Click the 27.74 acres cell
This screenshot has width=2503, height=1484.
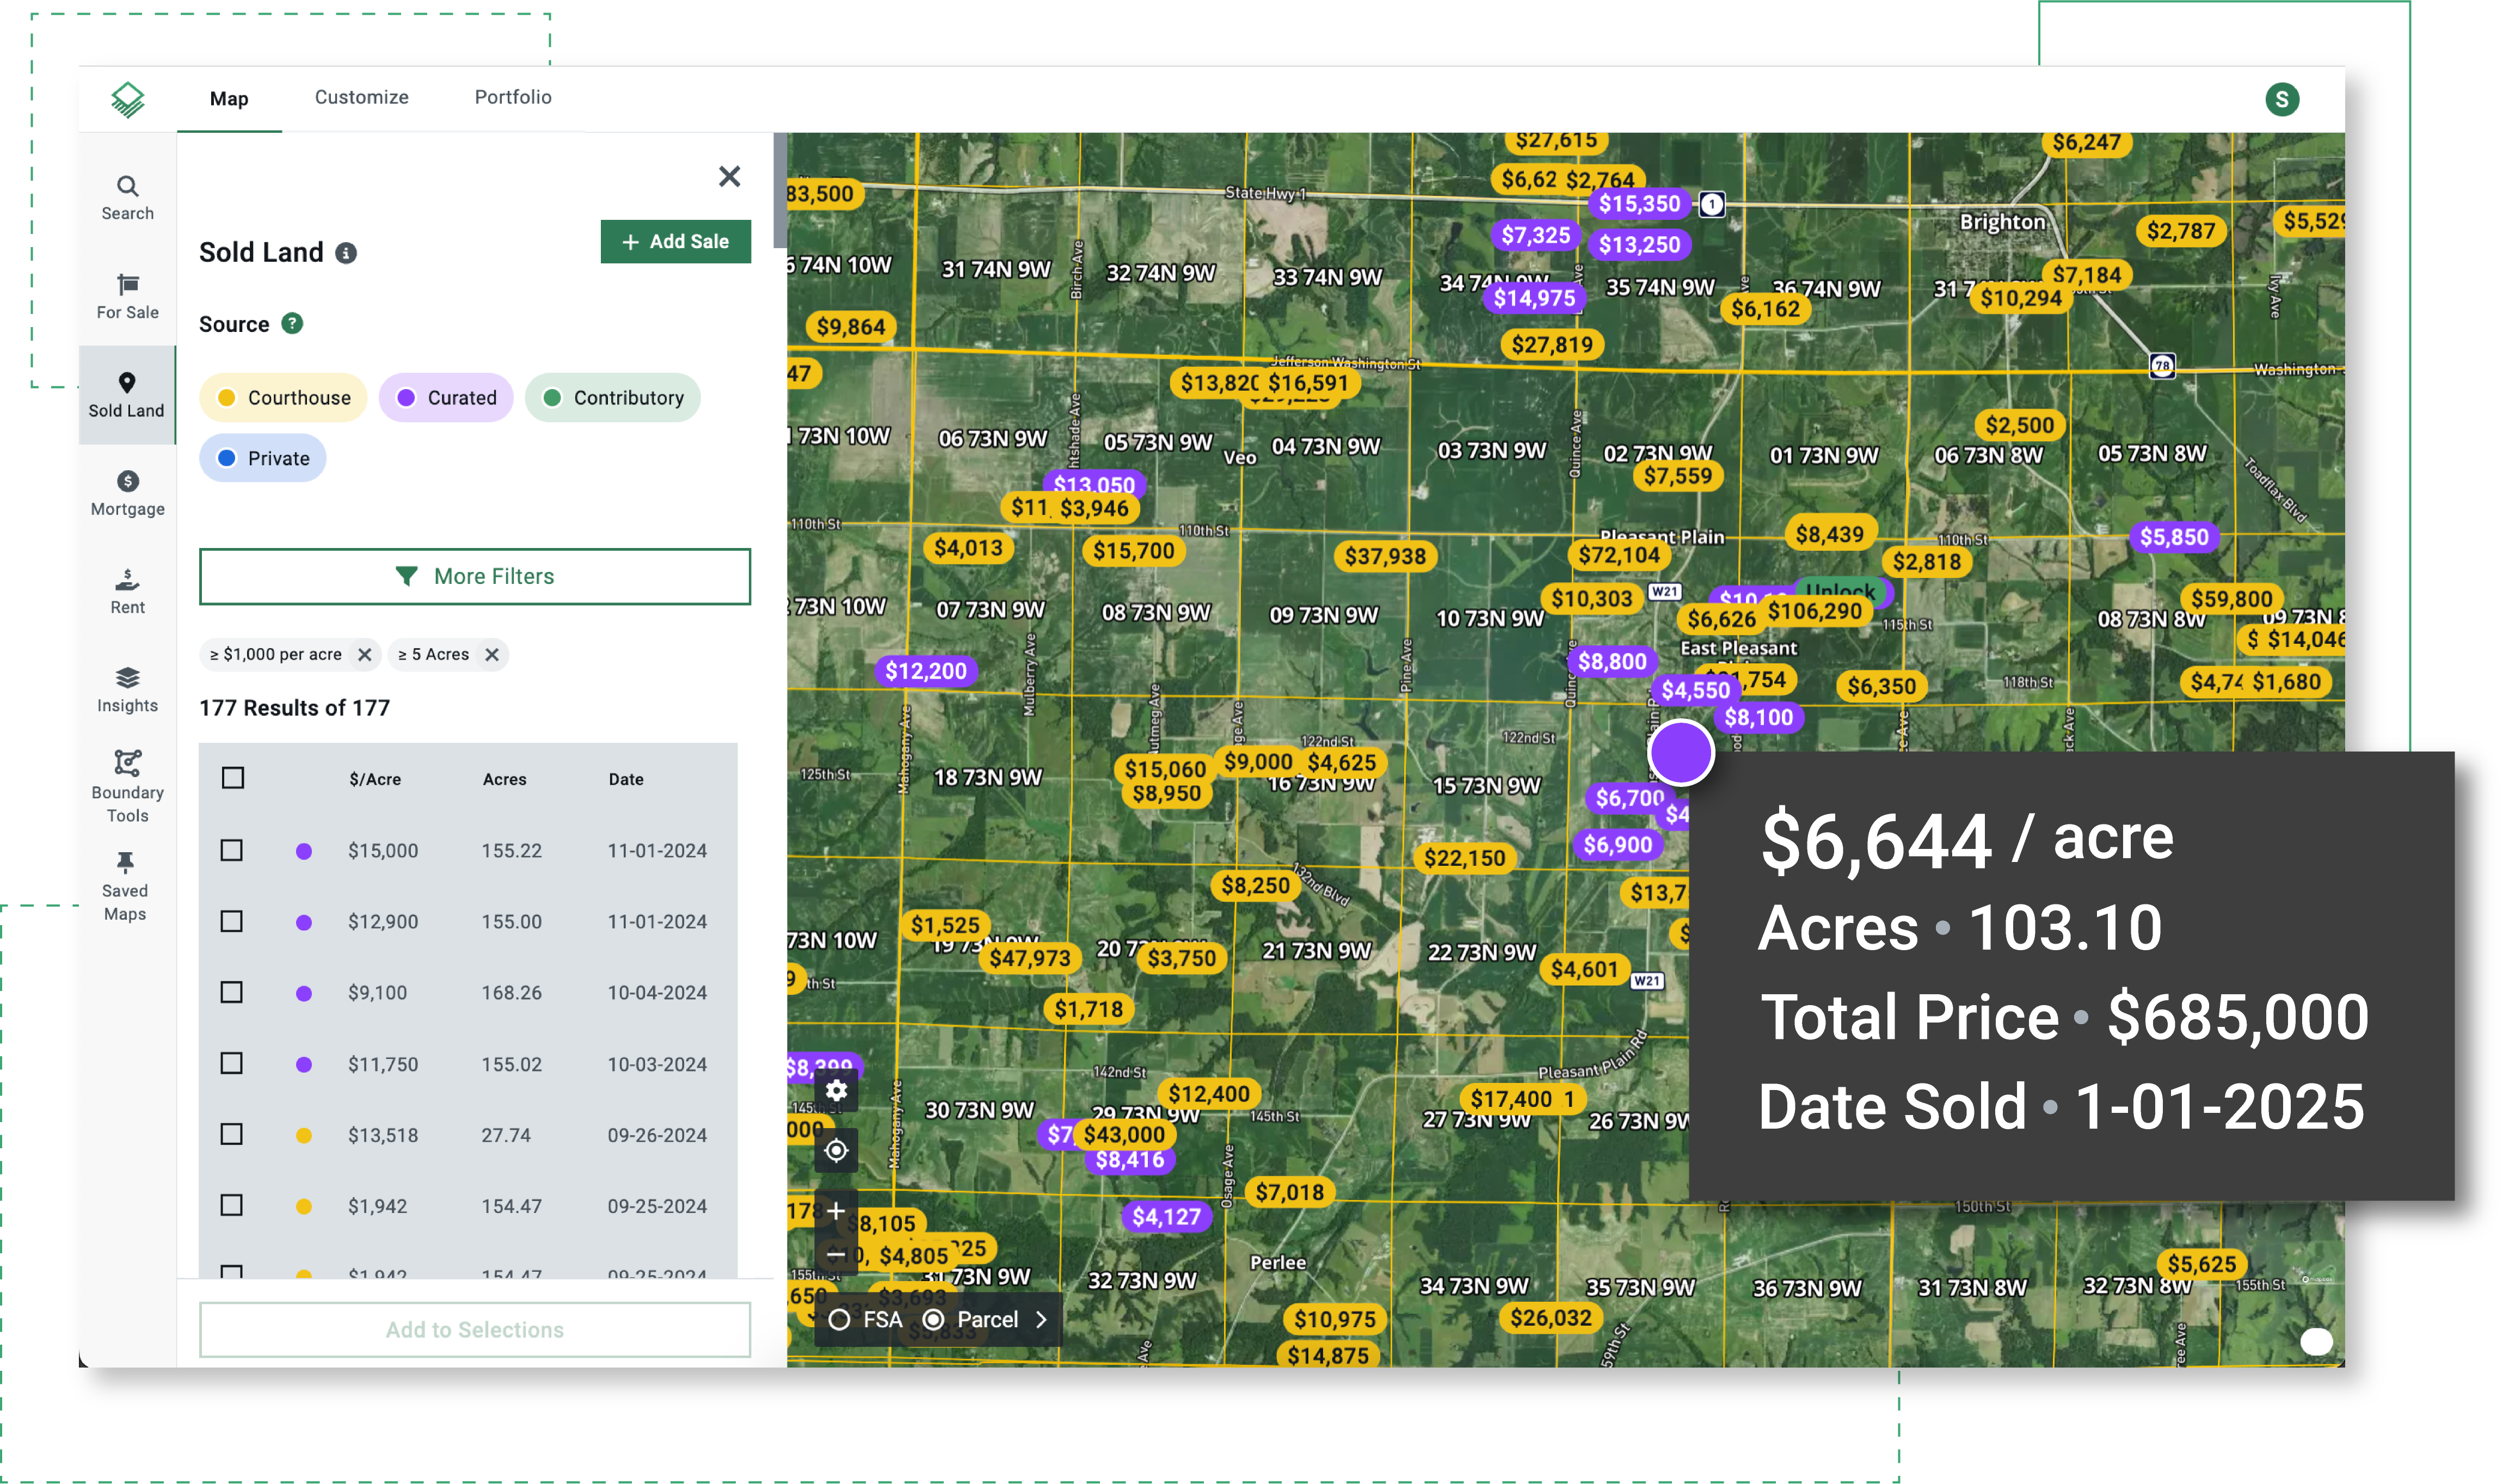(x=506, y=1135)
